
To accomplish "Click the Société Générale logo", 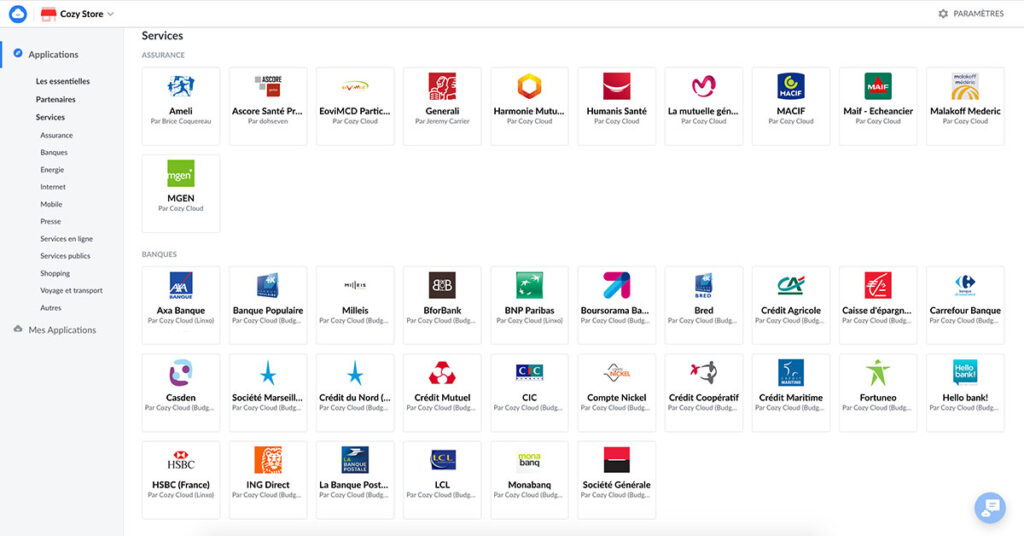I will tap(616, 460).
